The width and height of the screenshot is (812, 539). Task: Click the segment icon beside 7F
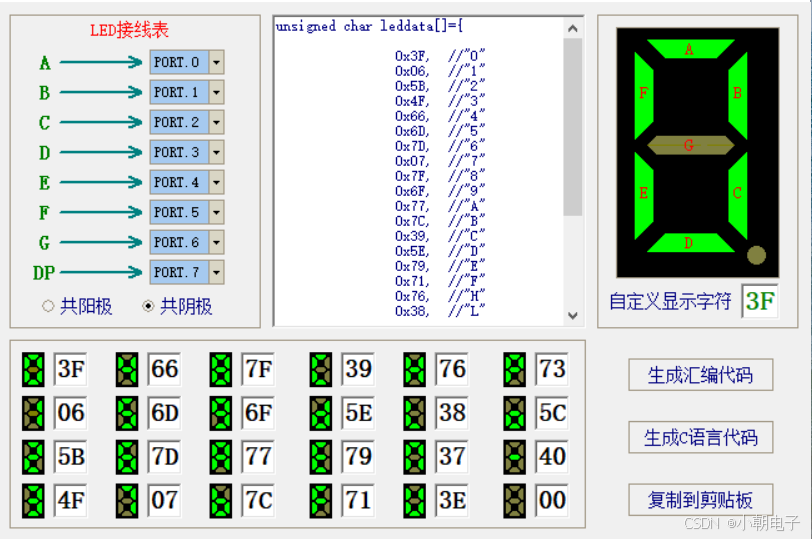coord(221,370)
